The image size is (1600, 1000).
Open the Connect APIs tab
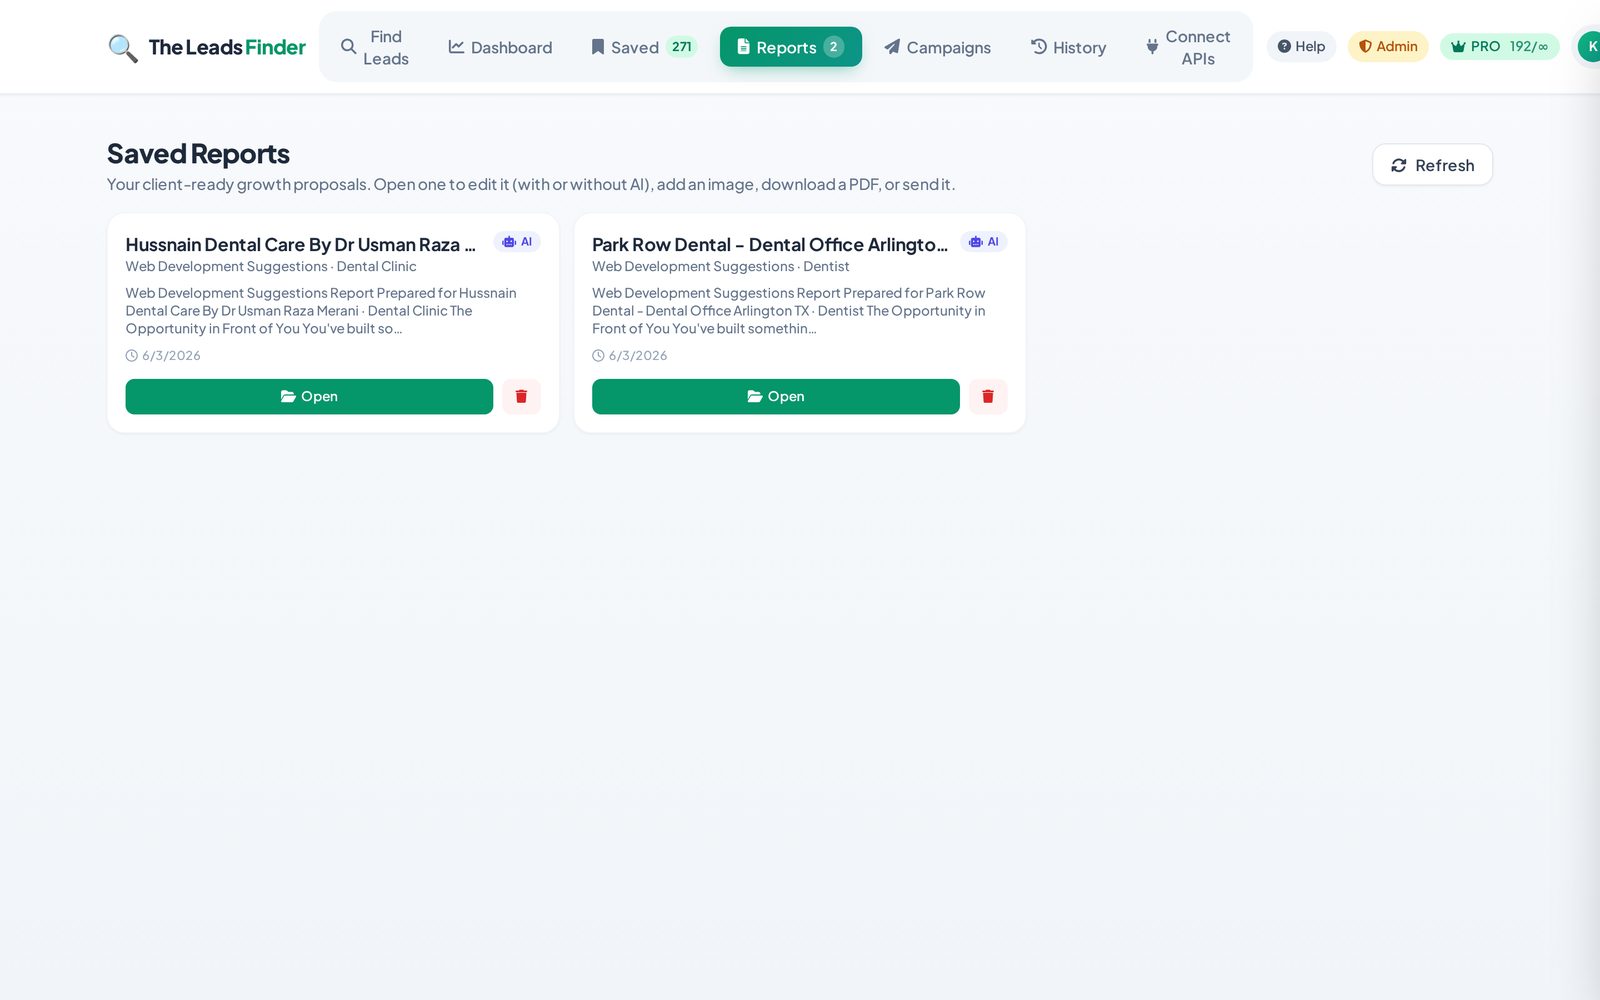[1187, 47]
